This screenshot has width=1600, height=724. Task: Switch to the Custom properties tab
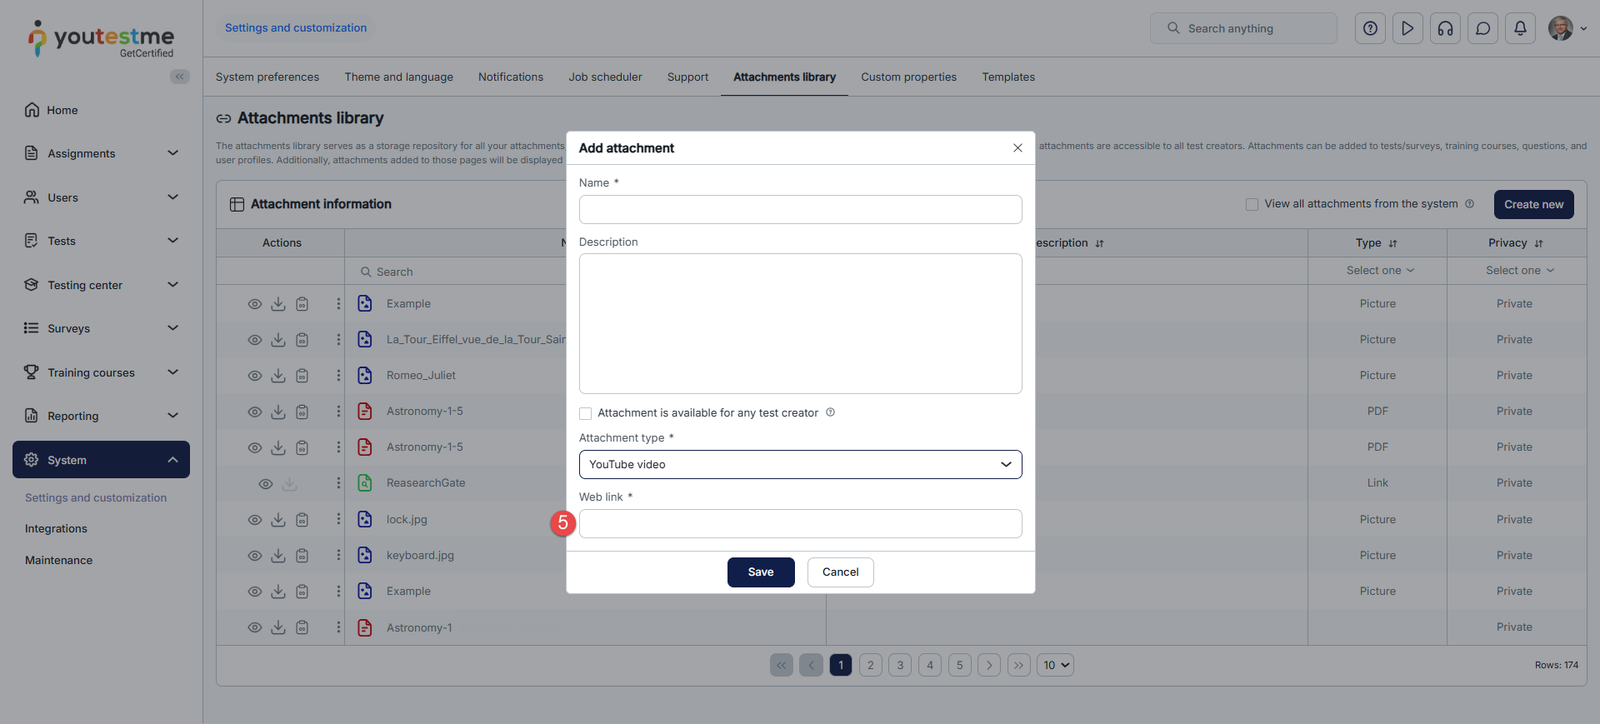tap(908, 77)
